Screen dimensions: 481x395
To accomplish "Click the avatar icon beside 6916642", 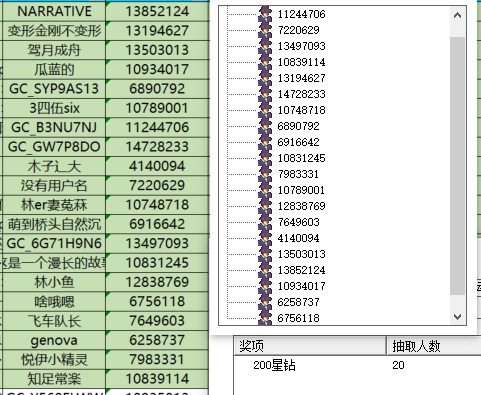I will 265,142.
